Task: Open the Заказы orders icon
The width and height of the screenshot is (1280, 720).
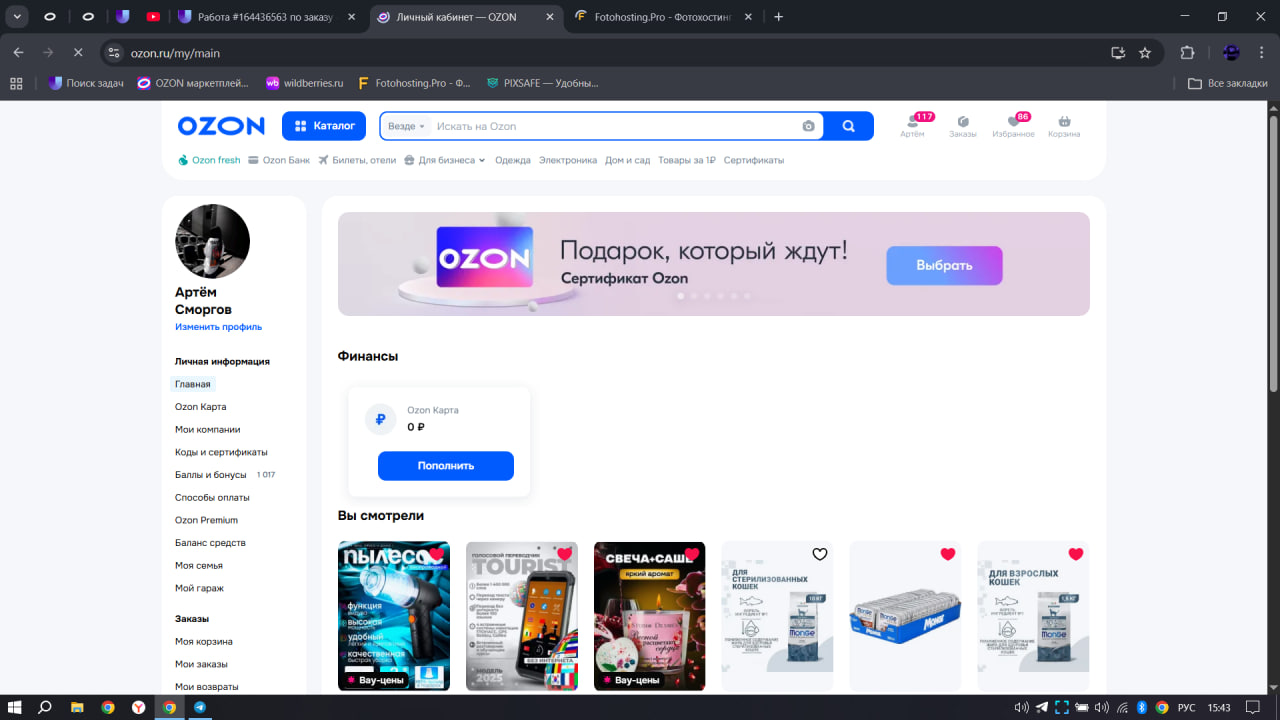Action: (963, 126)
